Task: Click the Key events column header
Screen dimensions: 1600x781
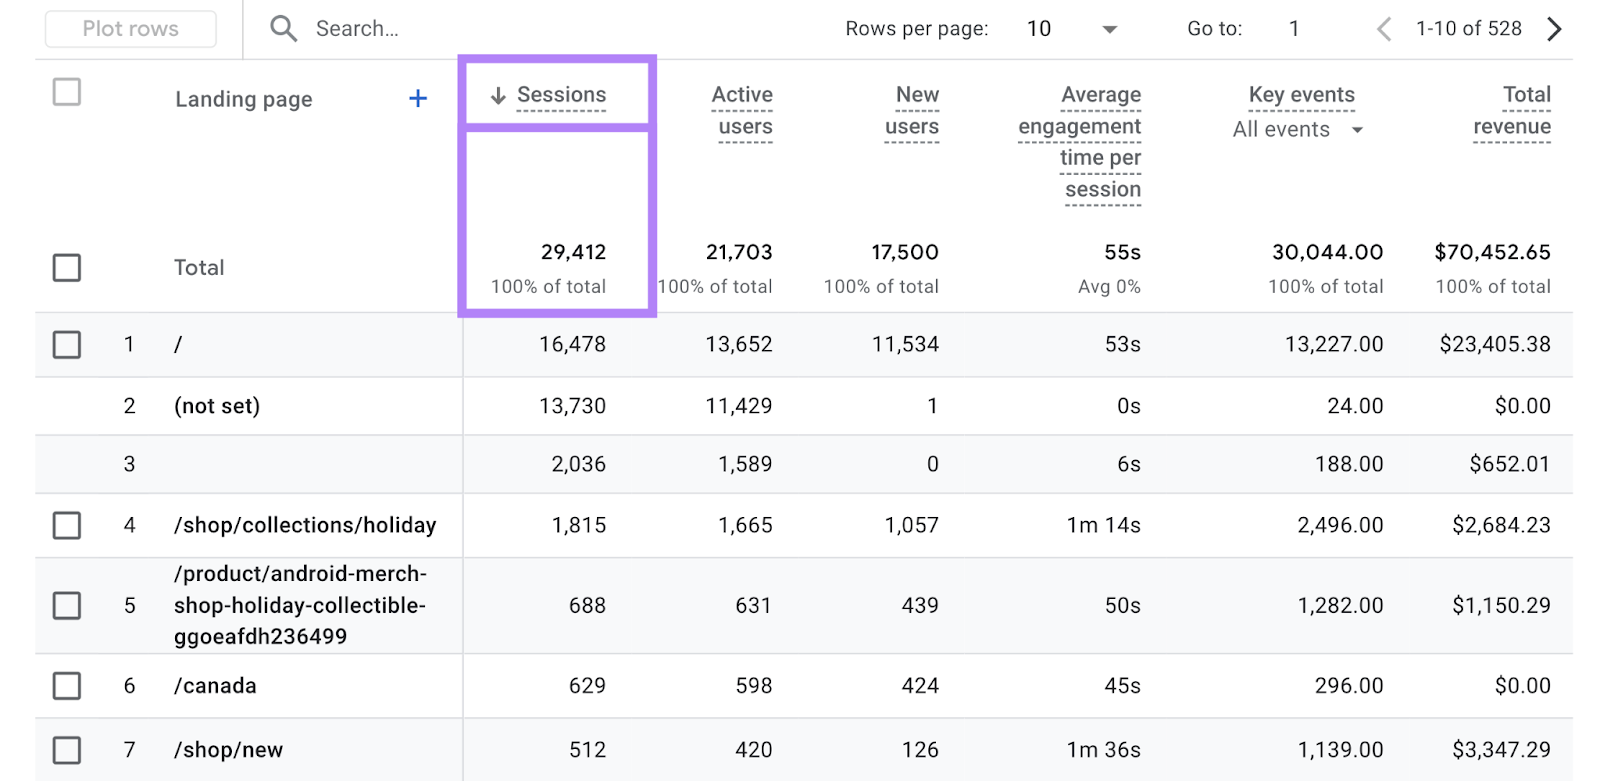Action: pyautogui.click(x=1301, y=95)
